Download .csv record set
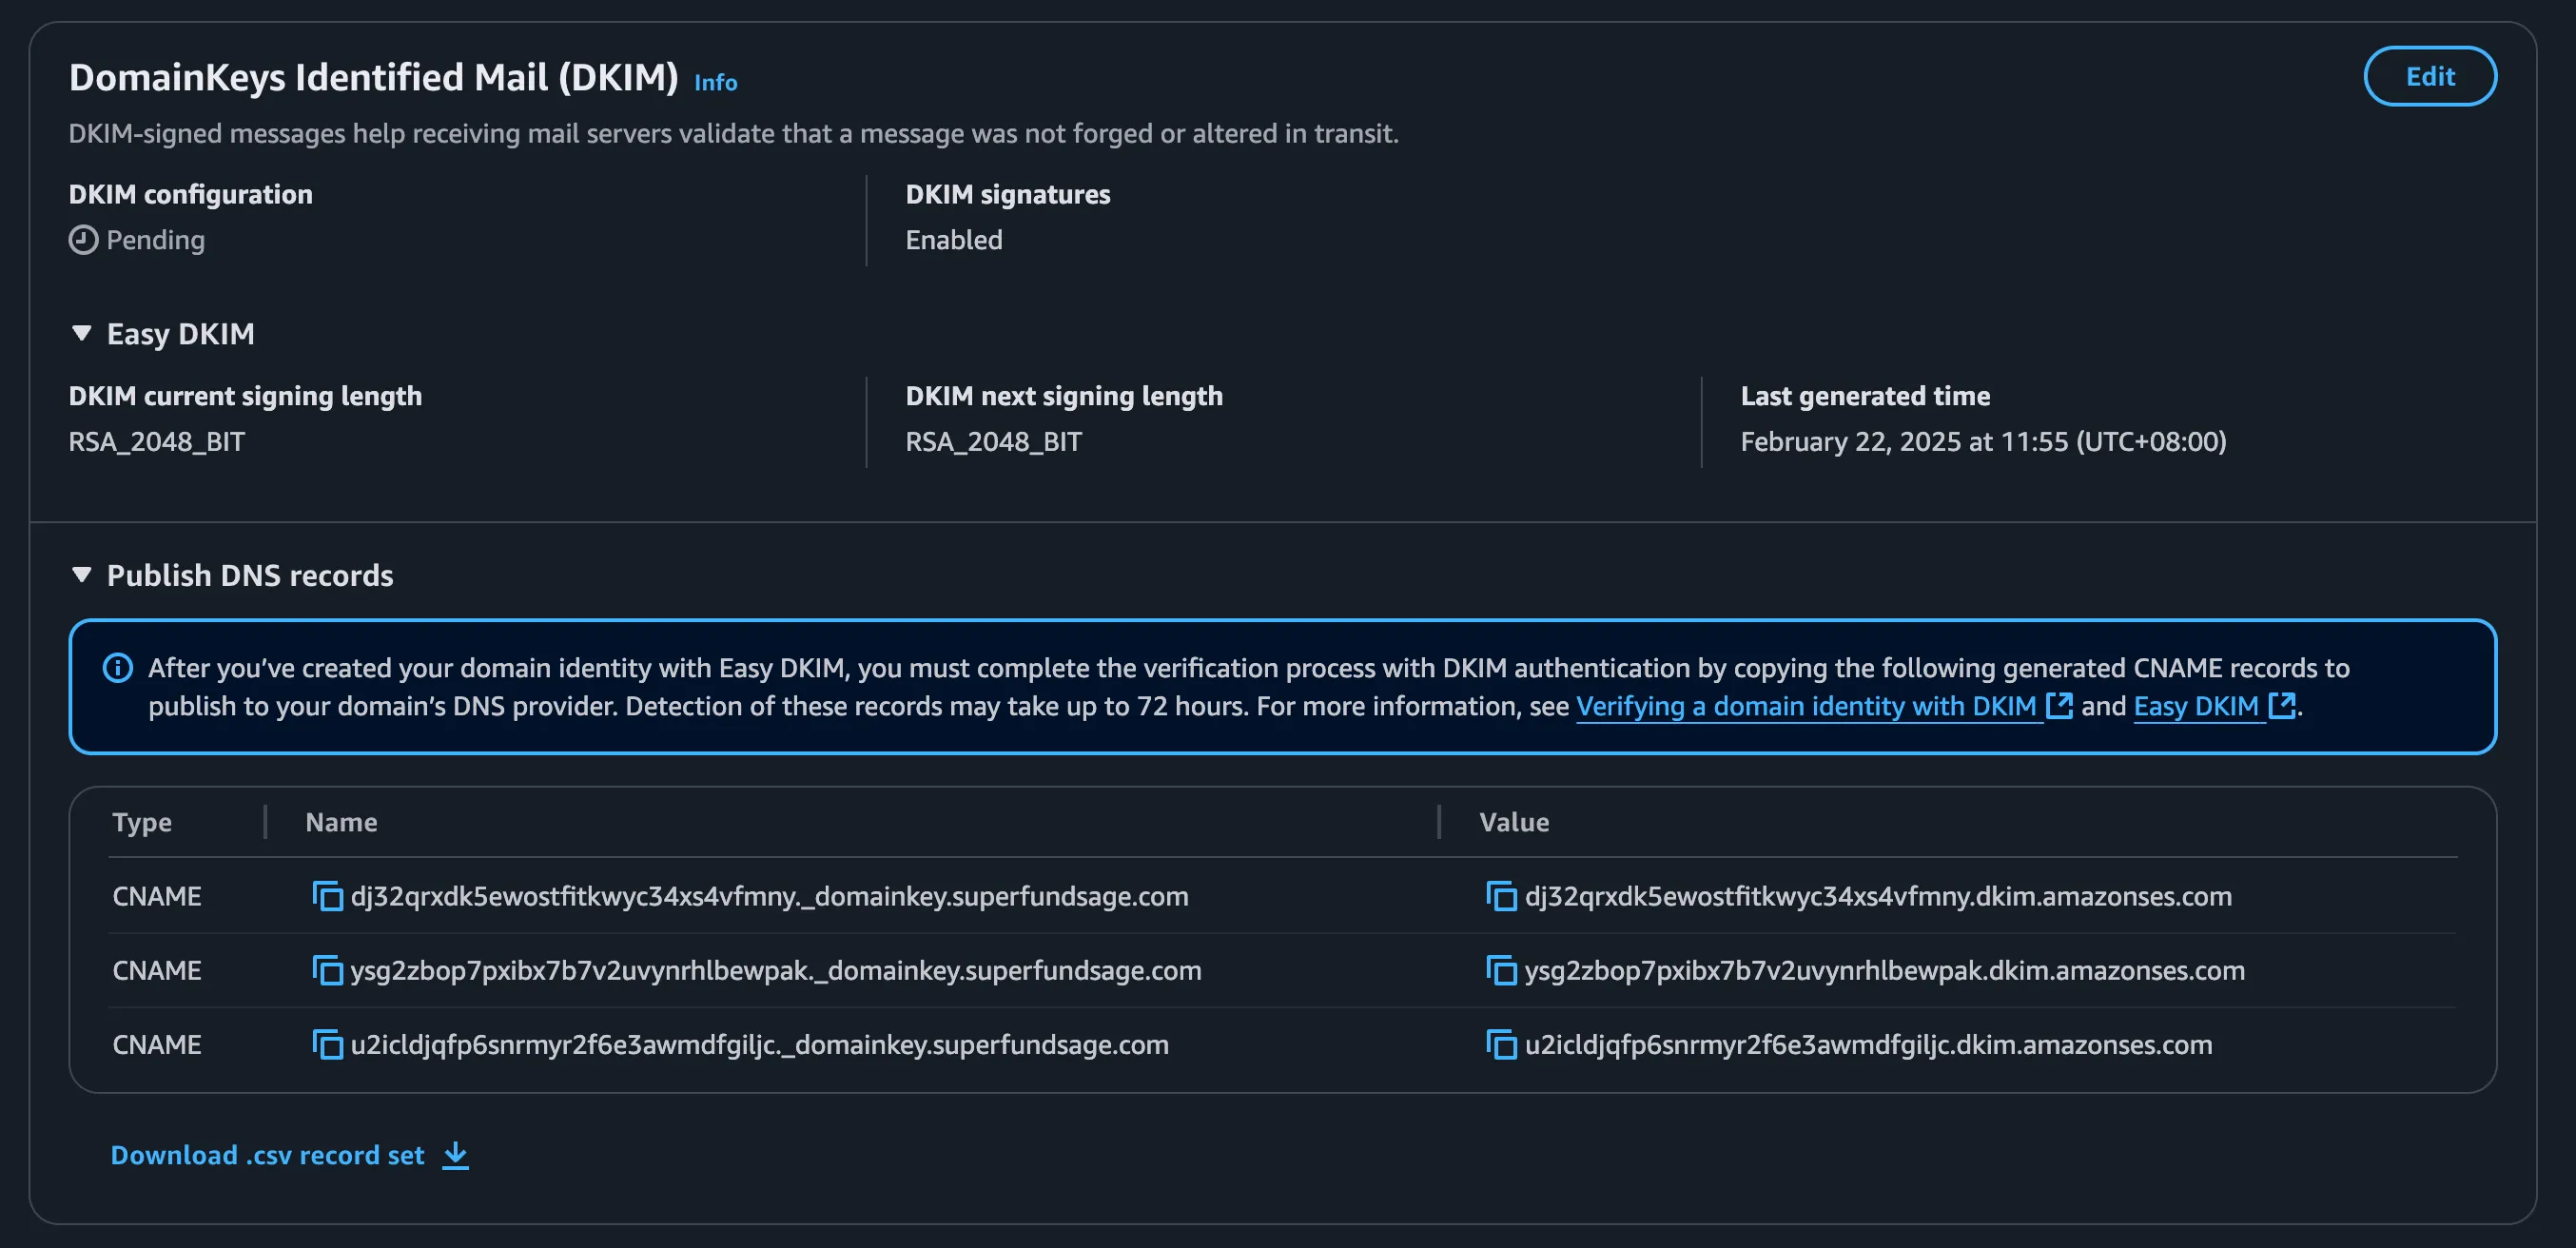This screenshot has width=2576, height=1248. click(268, 1155)
